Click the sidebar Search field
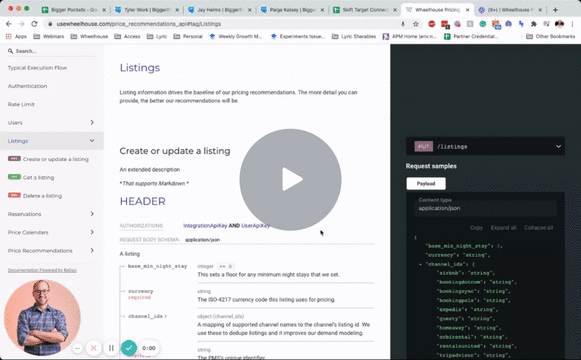The height and width of the screenshot is (360, 581). pos(52,51)
